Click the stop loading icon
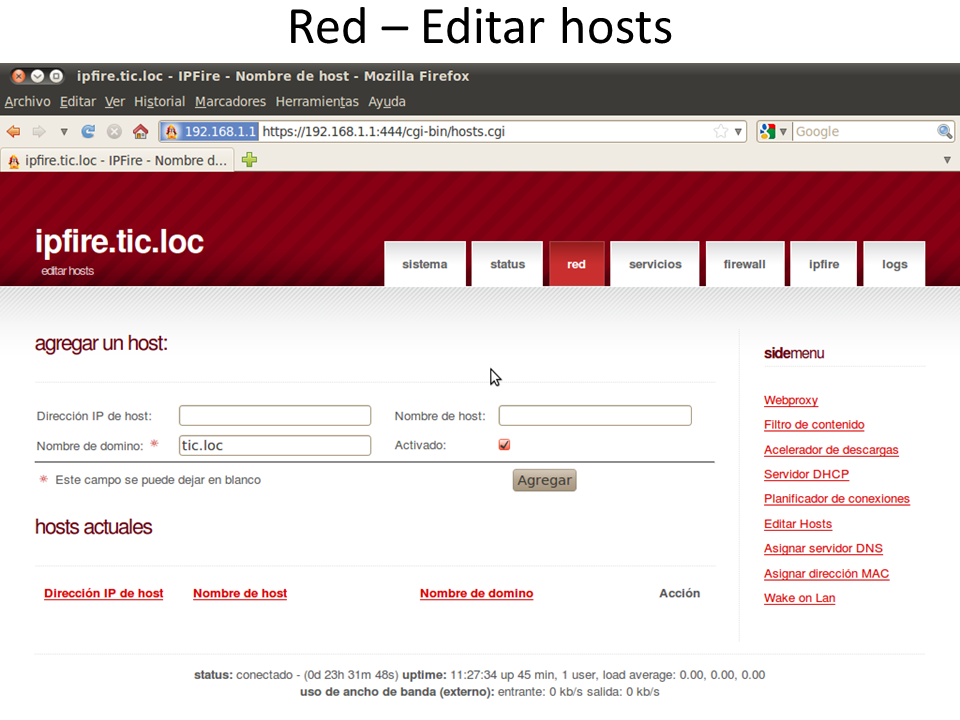This screenshot has height=720, width=960. click(x=115, y=132)
